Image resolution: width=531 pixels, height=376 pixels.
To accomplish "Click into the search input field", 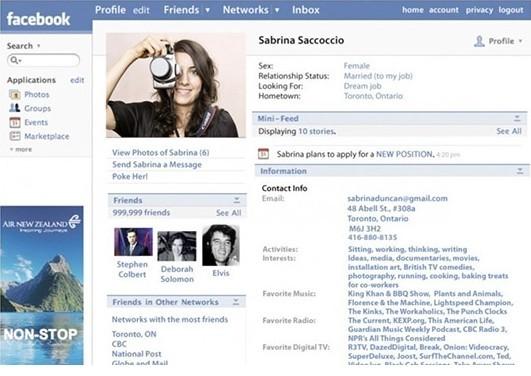I will [43, 60].
